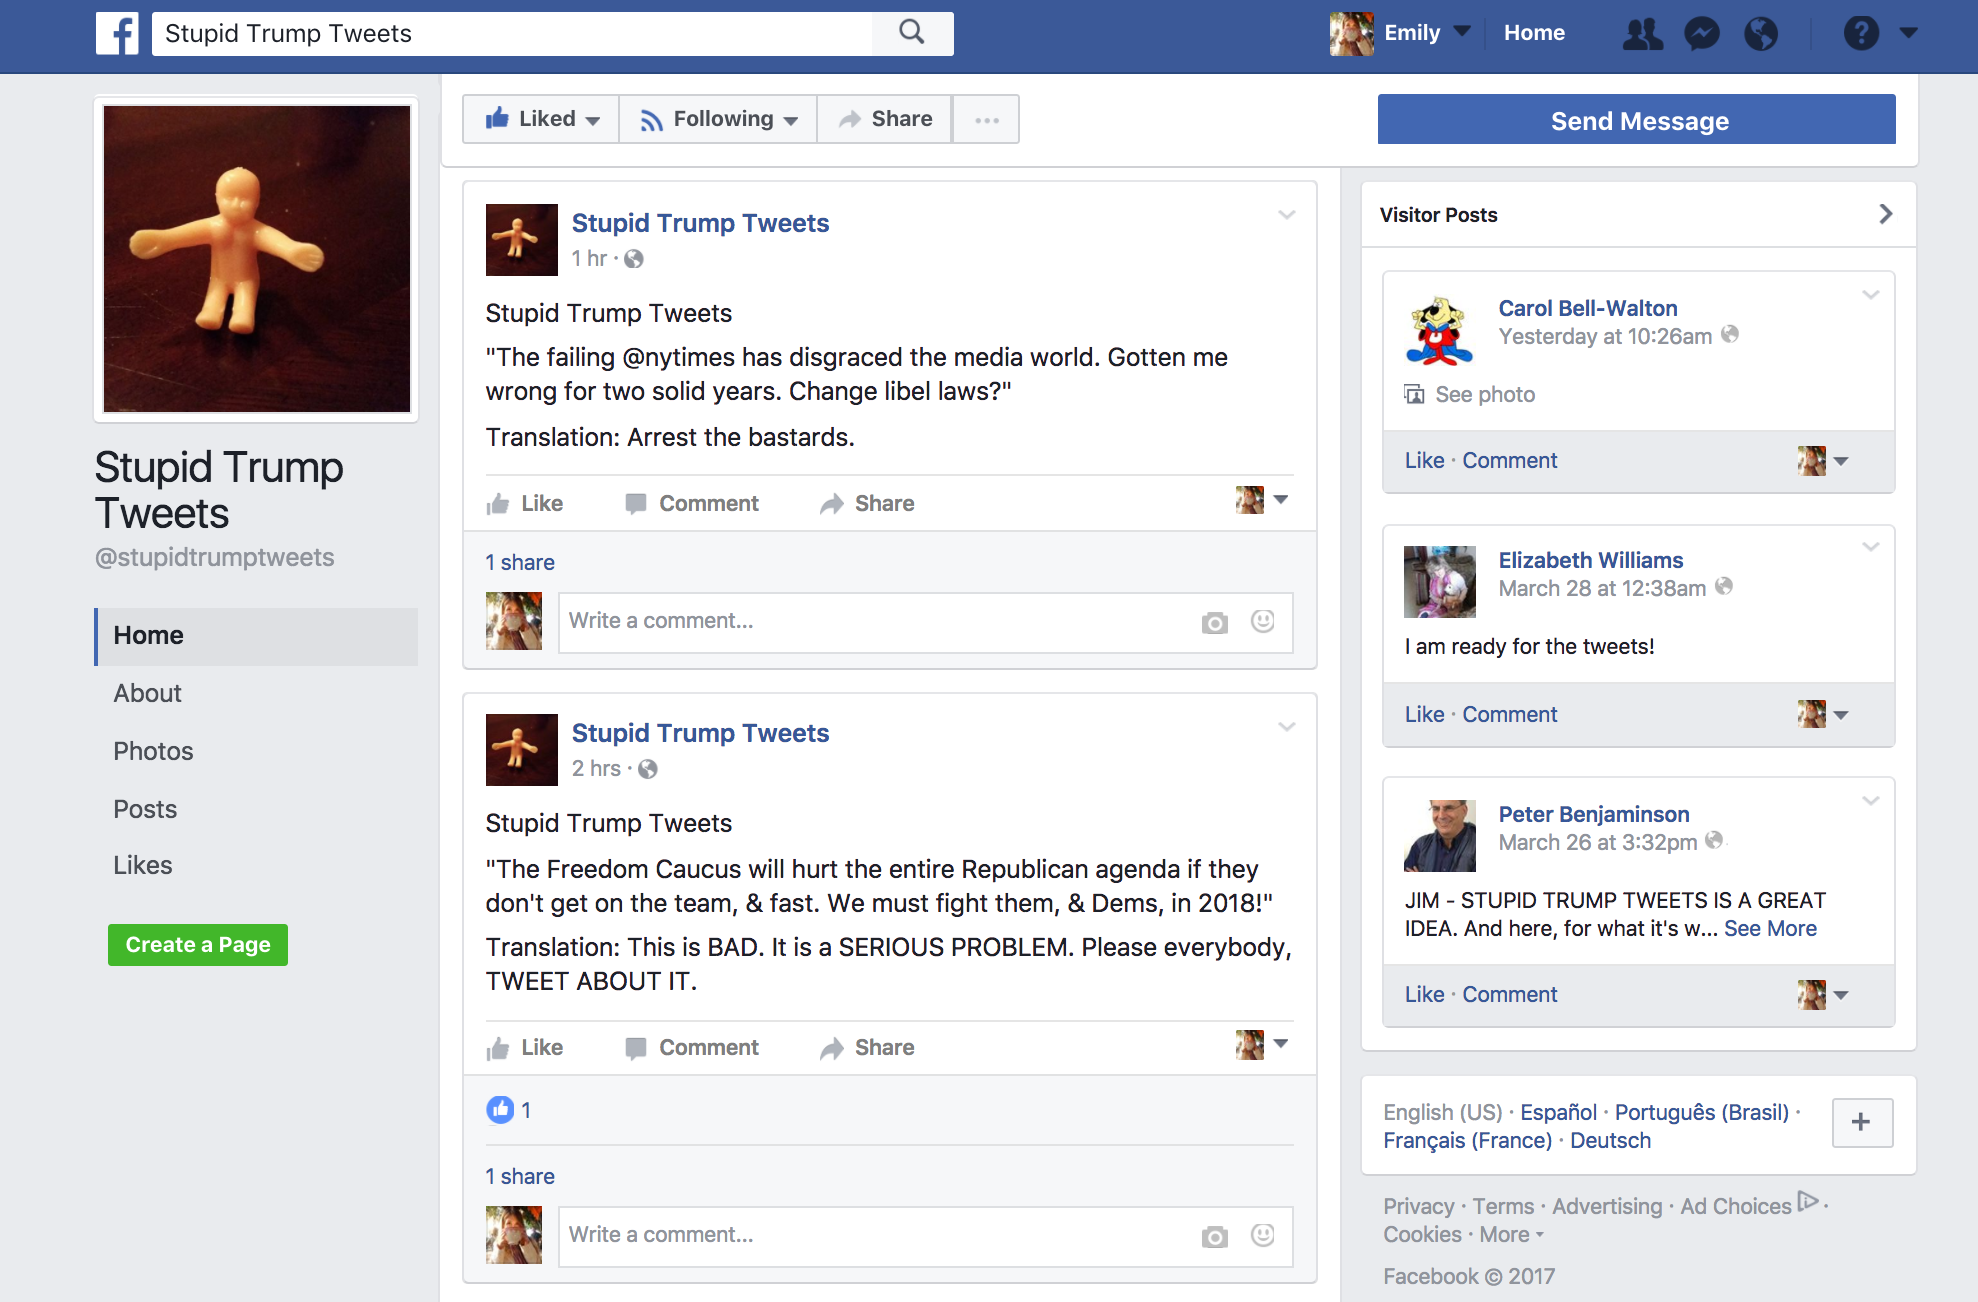
Task: Click camera icon in first comment box
Action: point(1214,623)
